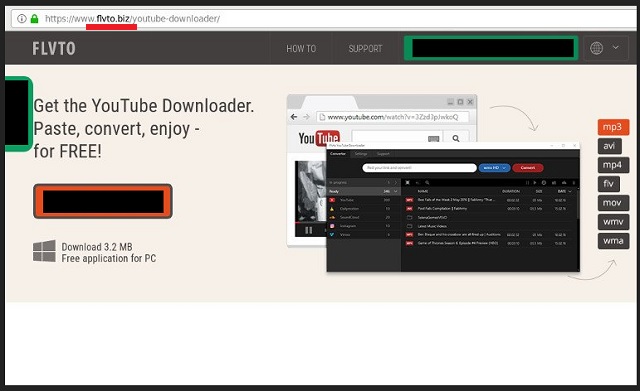This screenshot has width=640, height=391.
Task: Open the HOW TO menu item
Action: click(x=301, y=49)
